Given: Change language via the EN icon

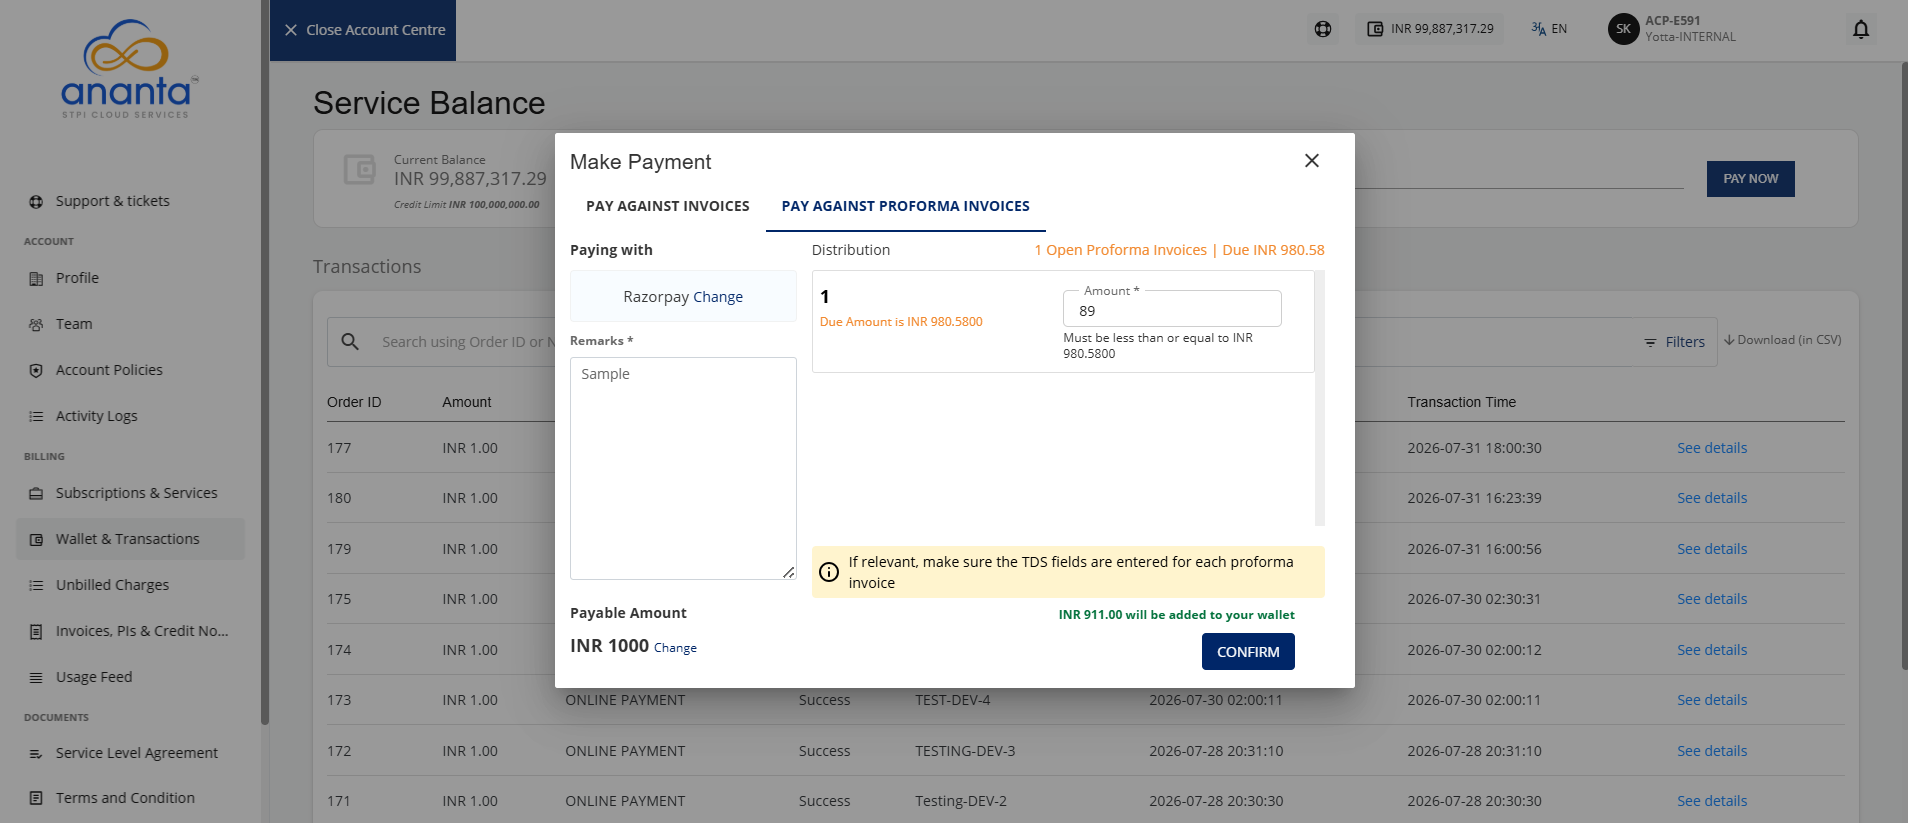Looking at the screenshot, I should tap(1549, 29).
